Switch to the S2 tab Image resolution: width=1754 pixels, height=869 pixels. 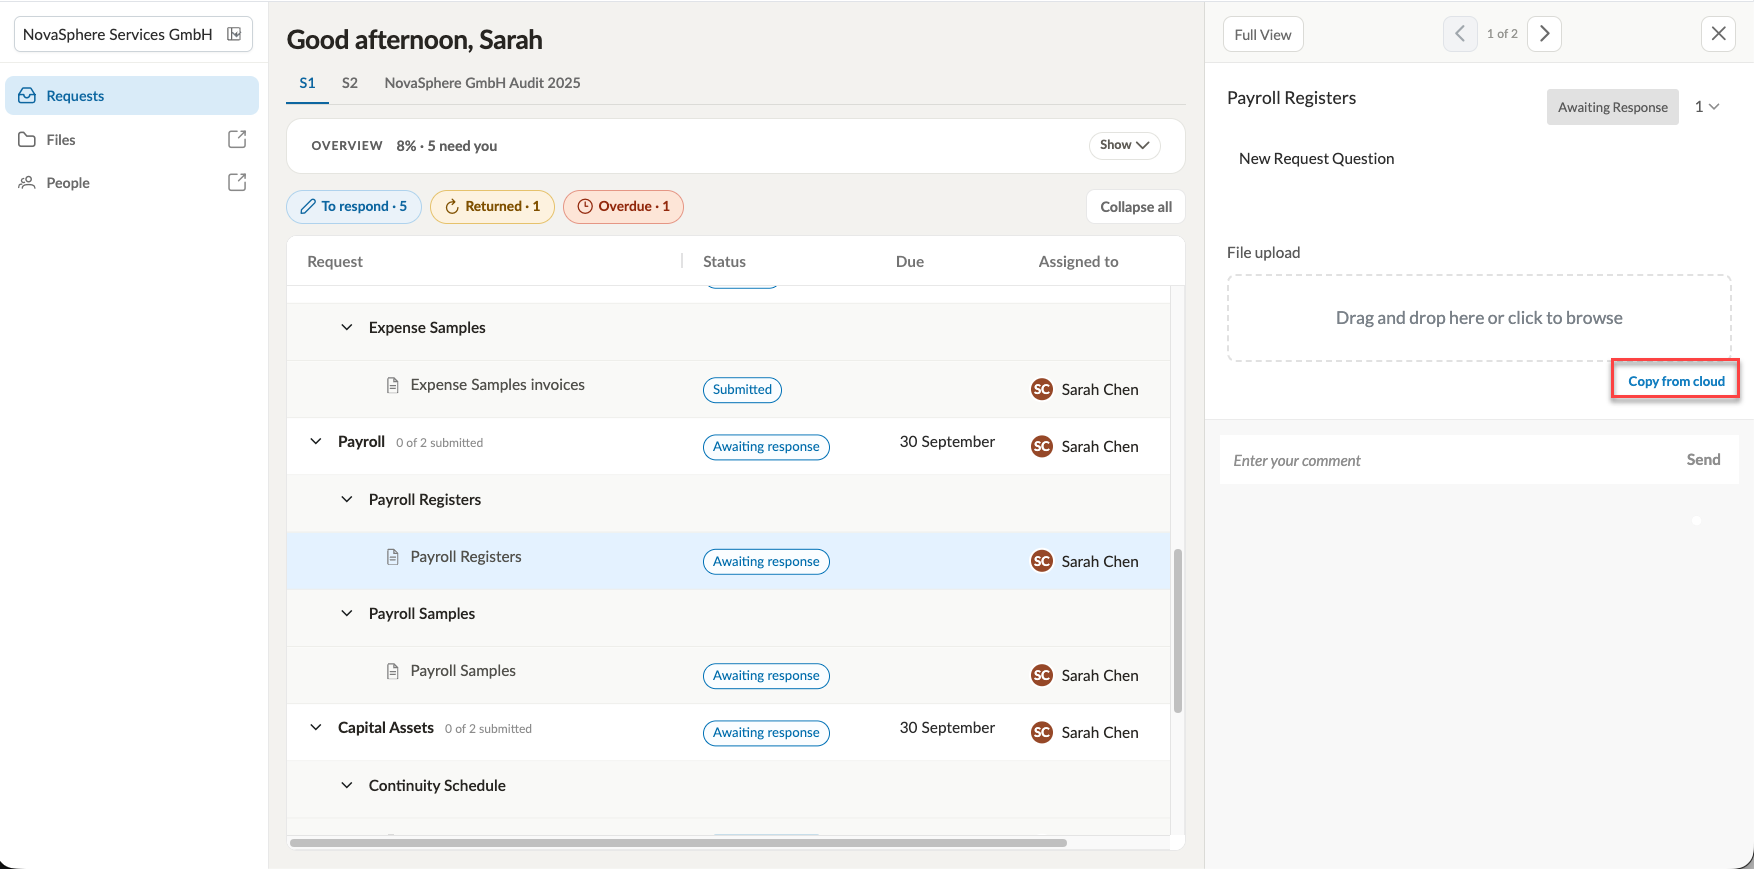click(350, 83)
